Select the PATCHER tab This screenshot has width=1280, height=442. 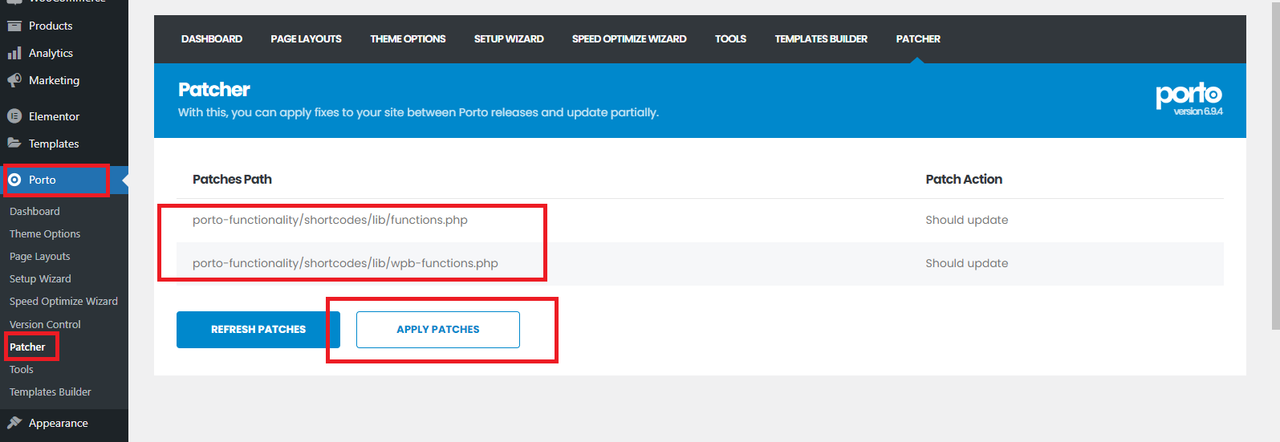click(918, 39)
